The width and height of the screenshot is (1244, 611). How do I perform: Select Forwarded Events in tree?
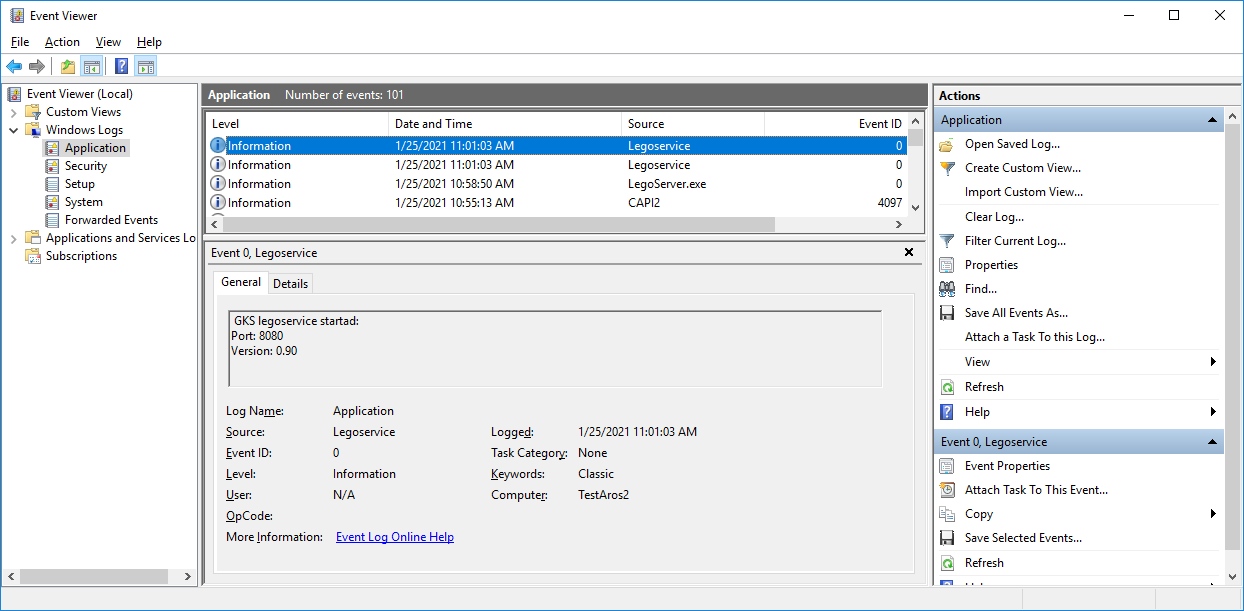pyautogui.click(x=111, y=220)
